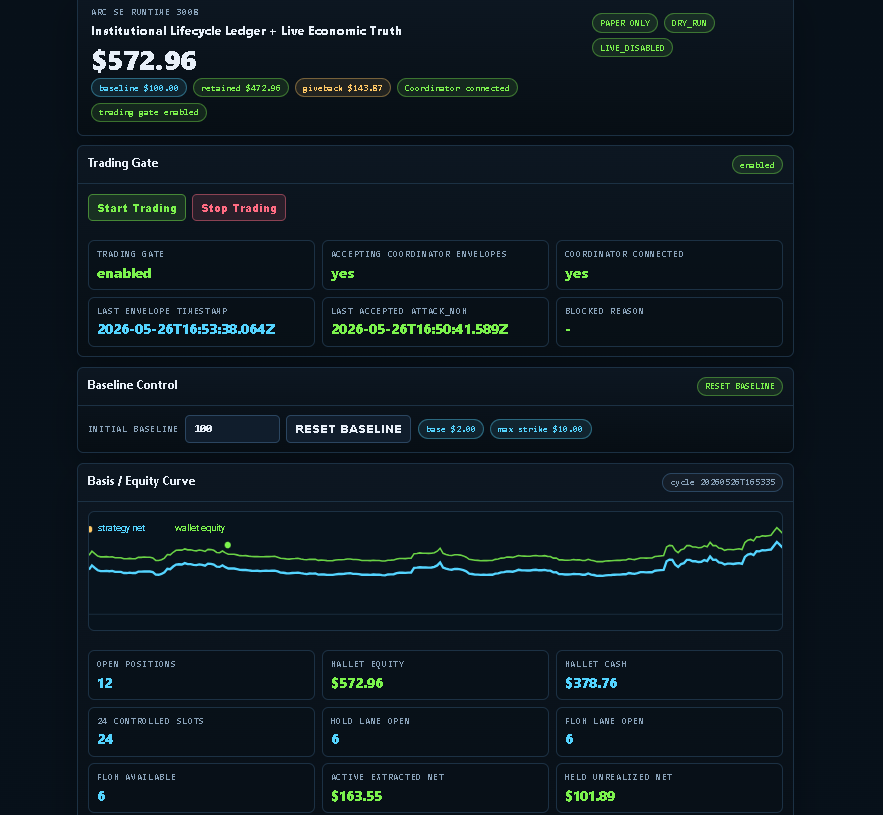Click the enabled badge in Trading Gate header

pyautogui.click(x=757, y=165)
